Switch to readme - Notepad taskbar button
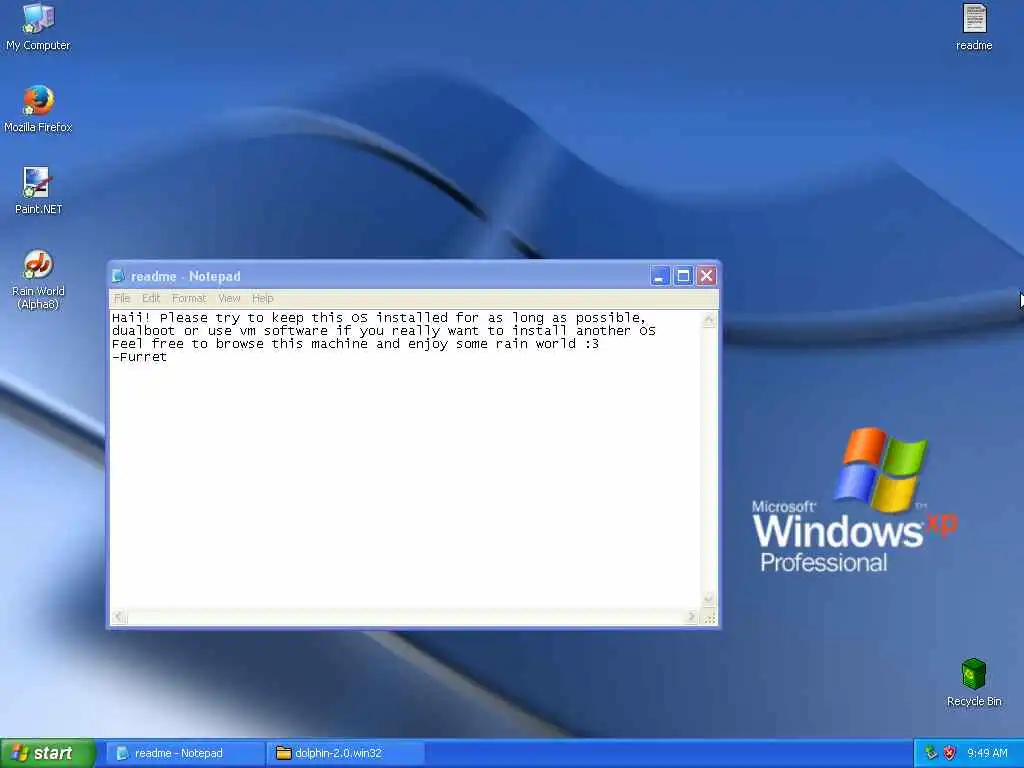The width and height of the screenshot is (1024, 768). 185,753
